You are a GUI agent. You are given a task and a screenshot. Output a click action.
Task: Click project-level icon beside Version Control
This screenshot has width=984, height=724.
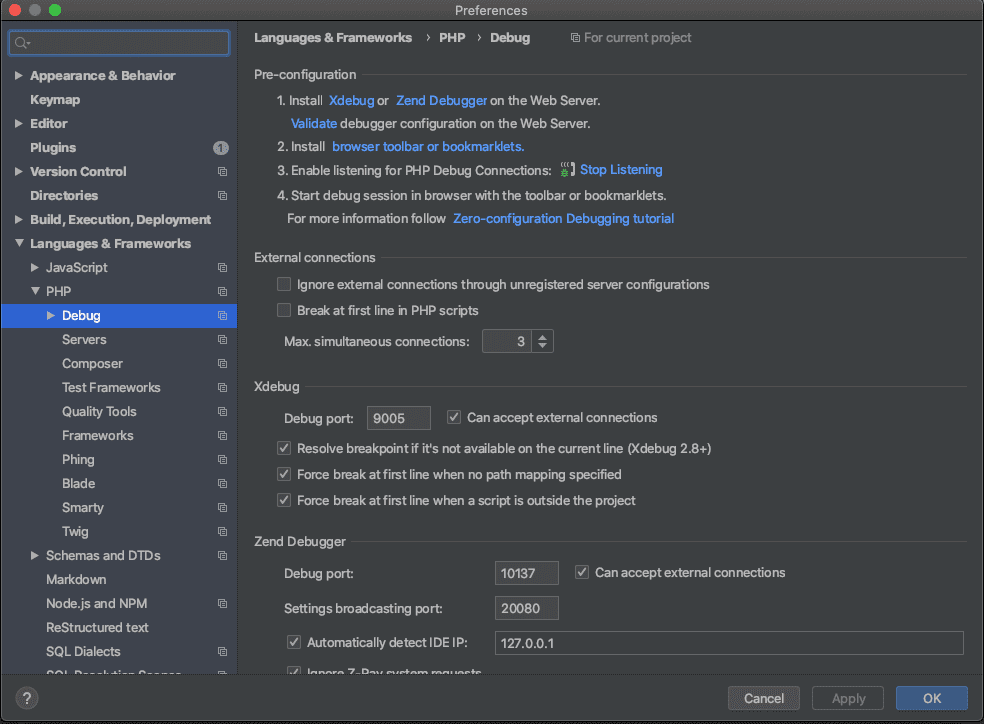pyautogui.click(x=222, y=172)
